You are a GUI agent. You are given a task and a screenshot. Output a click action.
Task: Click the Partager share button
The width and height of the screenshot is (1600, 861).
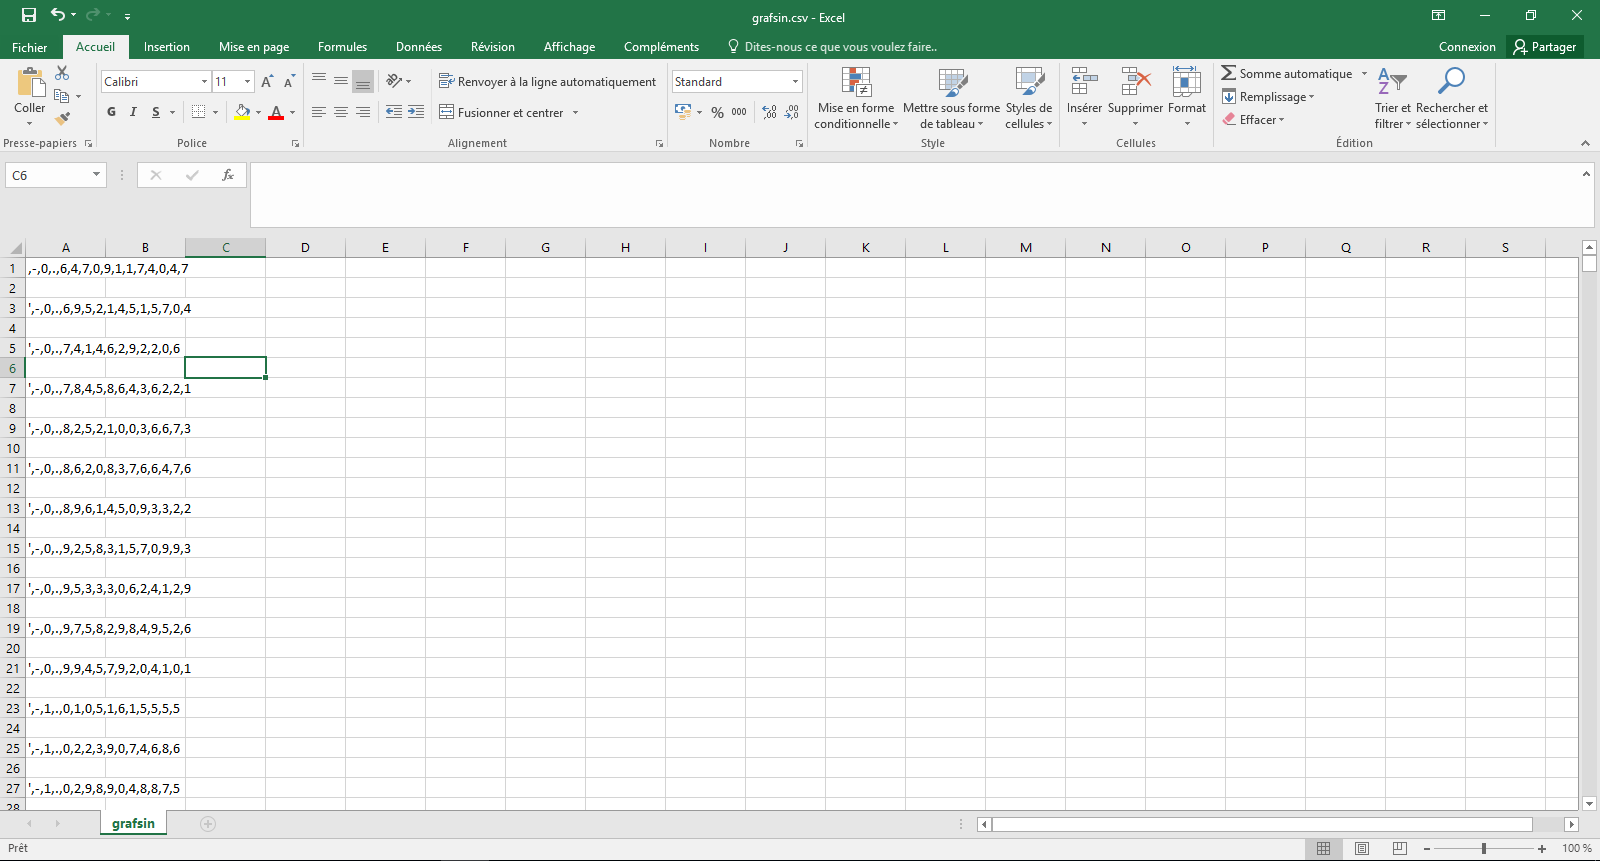1545,47
